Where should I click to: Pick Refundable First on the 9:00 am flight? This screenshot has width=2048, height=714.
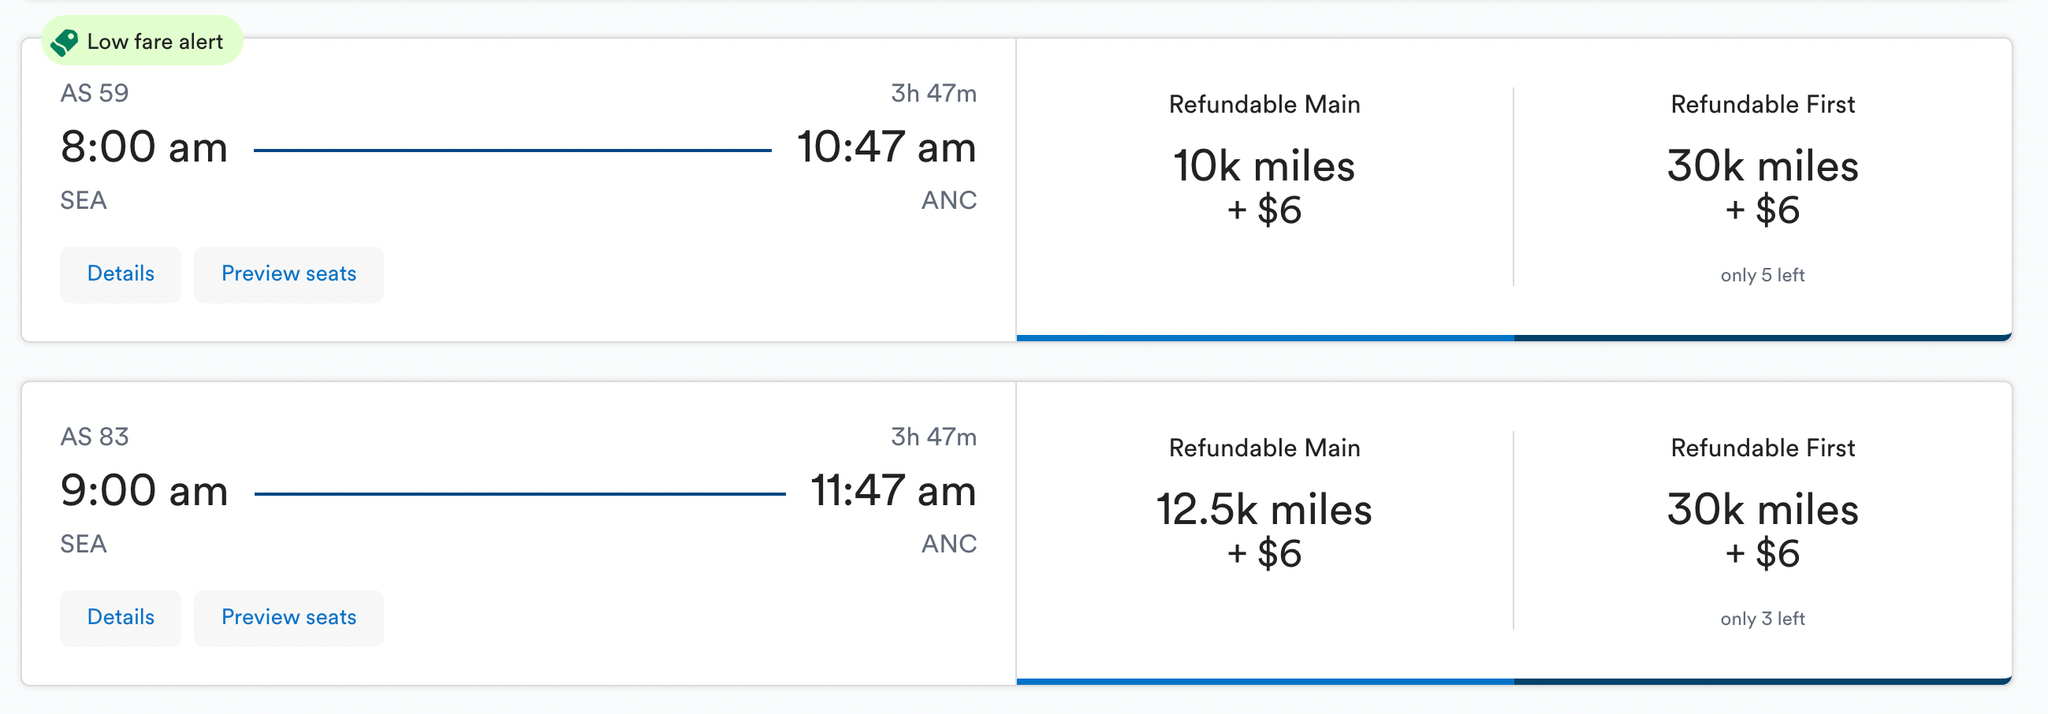click(x=1762, y=528)
